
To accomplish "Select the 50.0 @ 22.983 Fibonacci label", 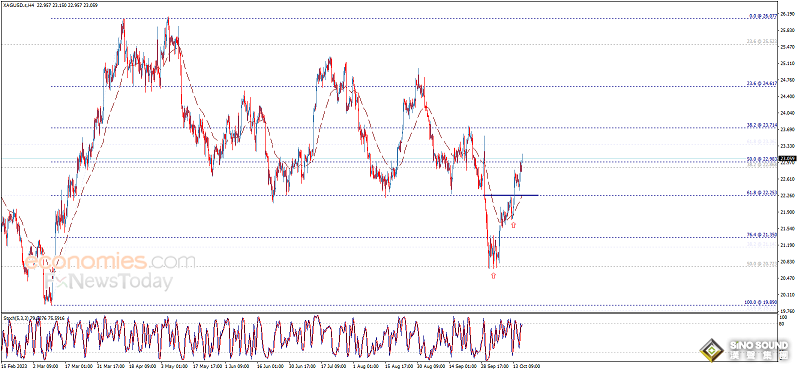I will click(x=762, y=159).
